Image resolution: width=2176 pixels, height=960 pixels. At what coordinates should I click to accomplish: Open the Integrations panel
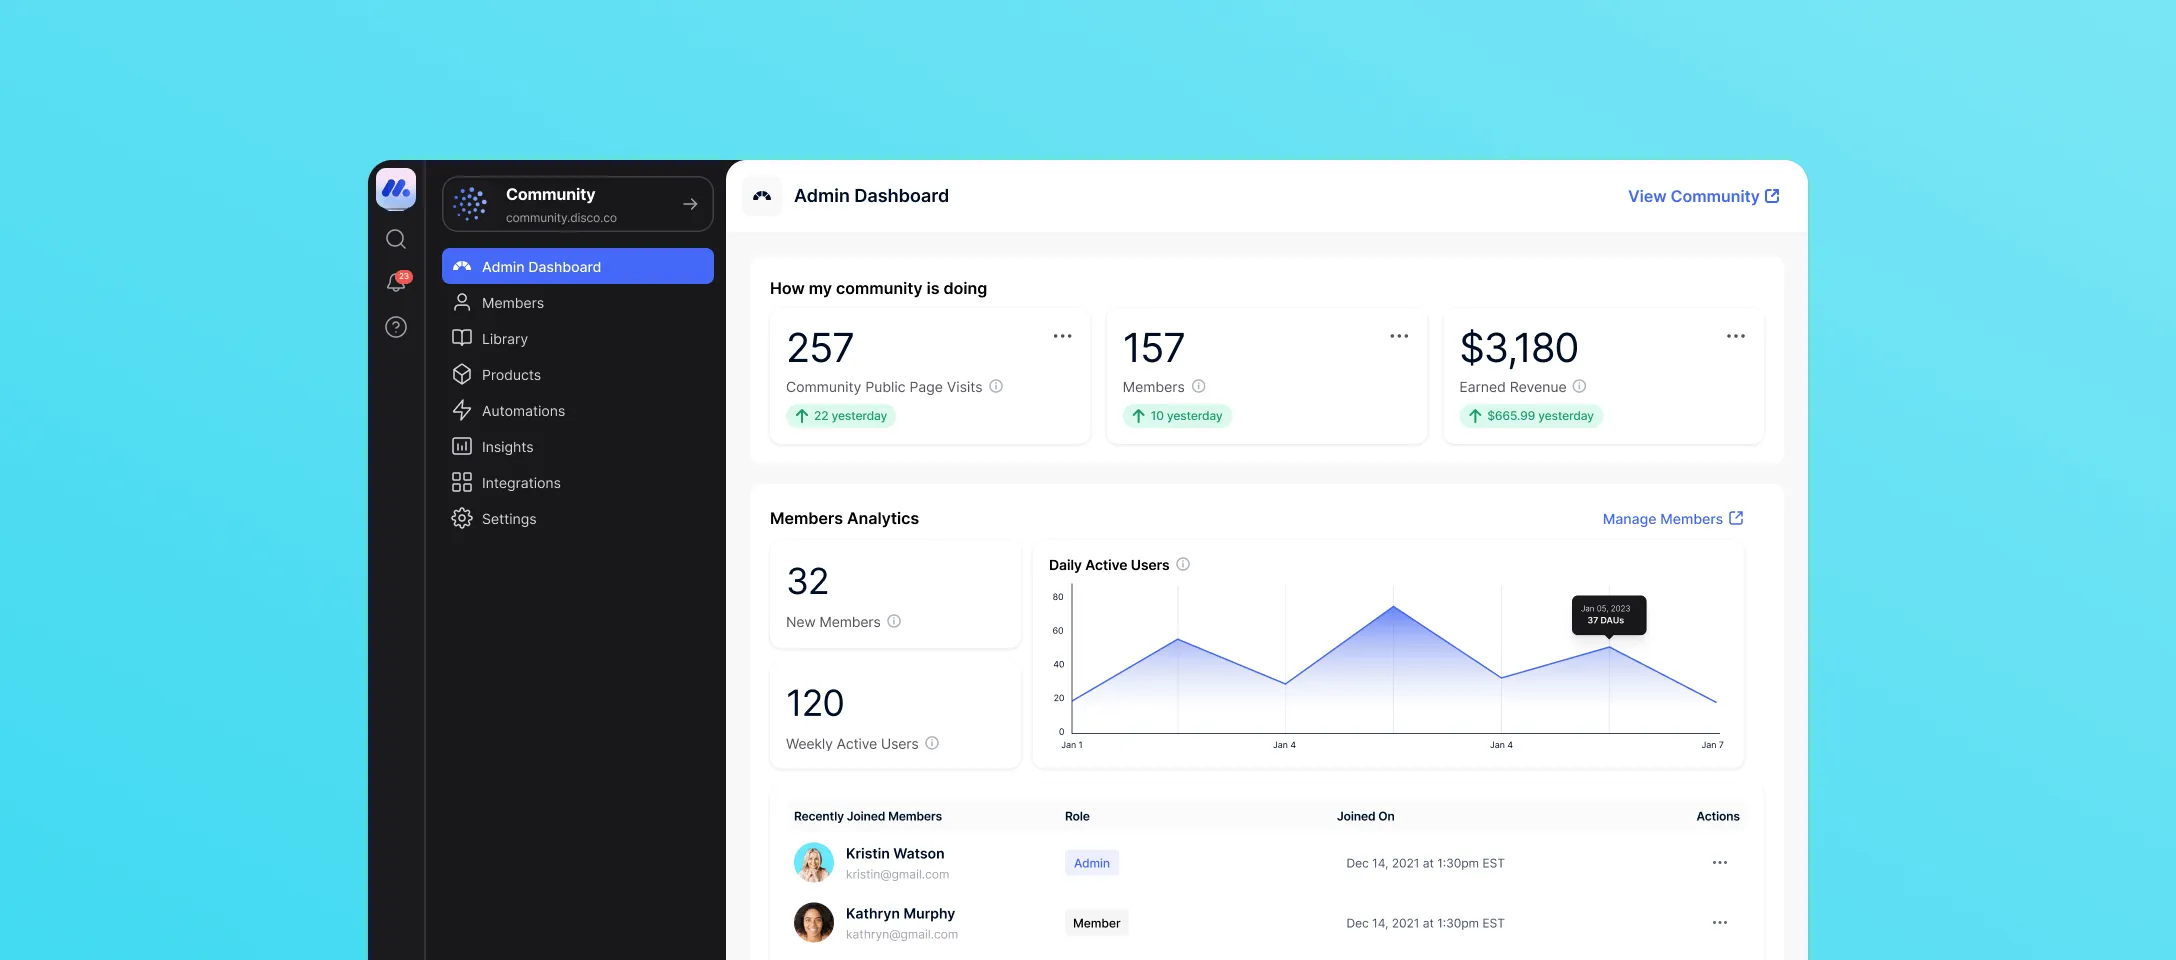click(x=521, y=482)
